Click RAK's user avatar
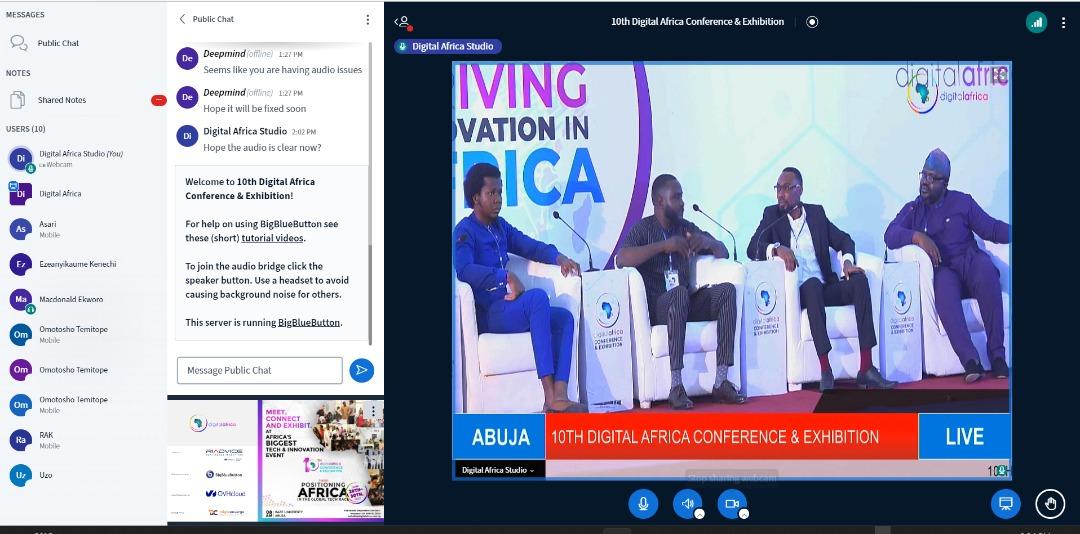 pyautogui.click(x=21, y=440)
